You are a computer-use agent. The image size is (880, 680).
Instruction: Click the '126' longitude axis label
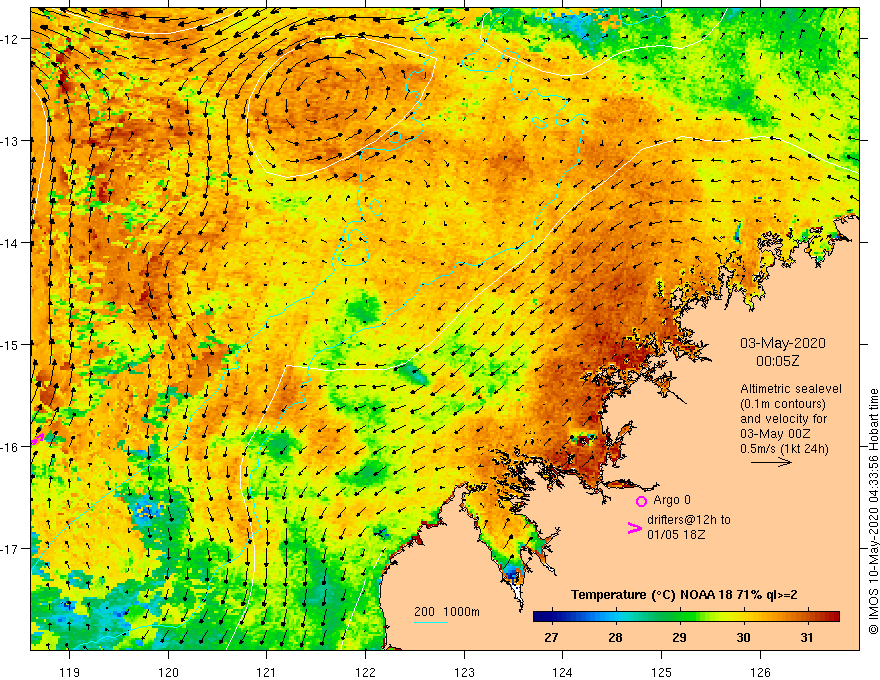pos(760,672)
